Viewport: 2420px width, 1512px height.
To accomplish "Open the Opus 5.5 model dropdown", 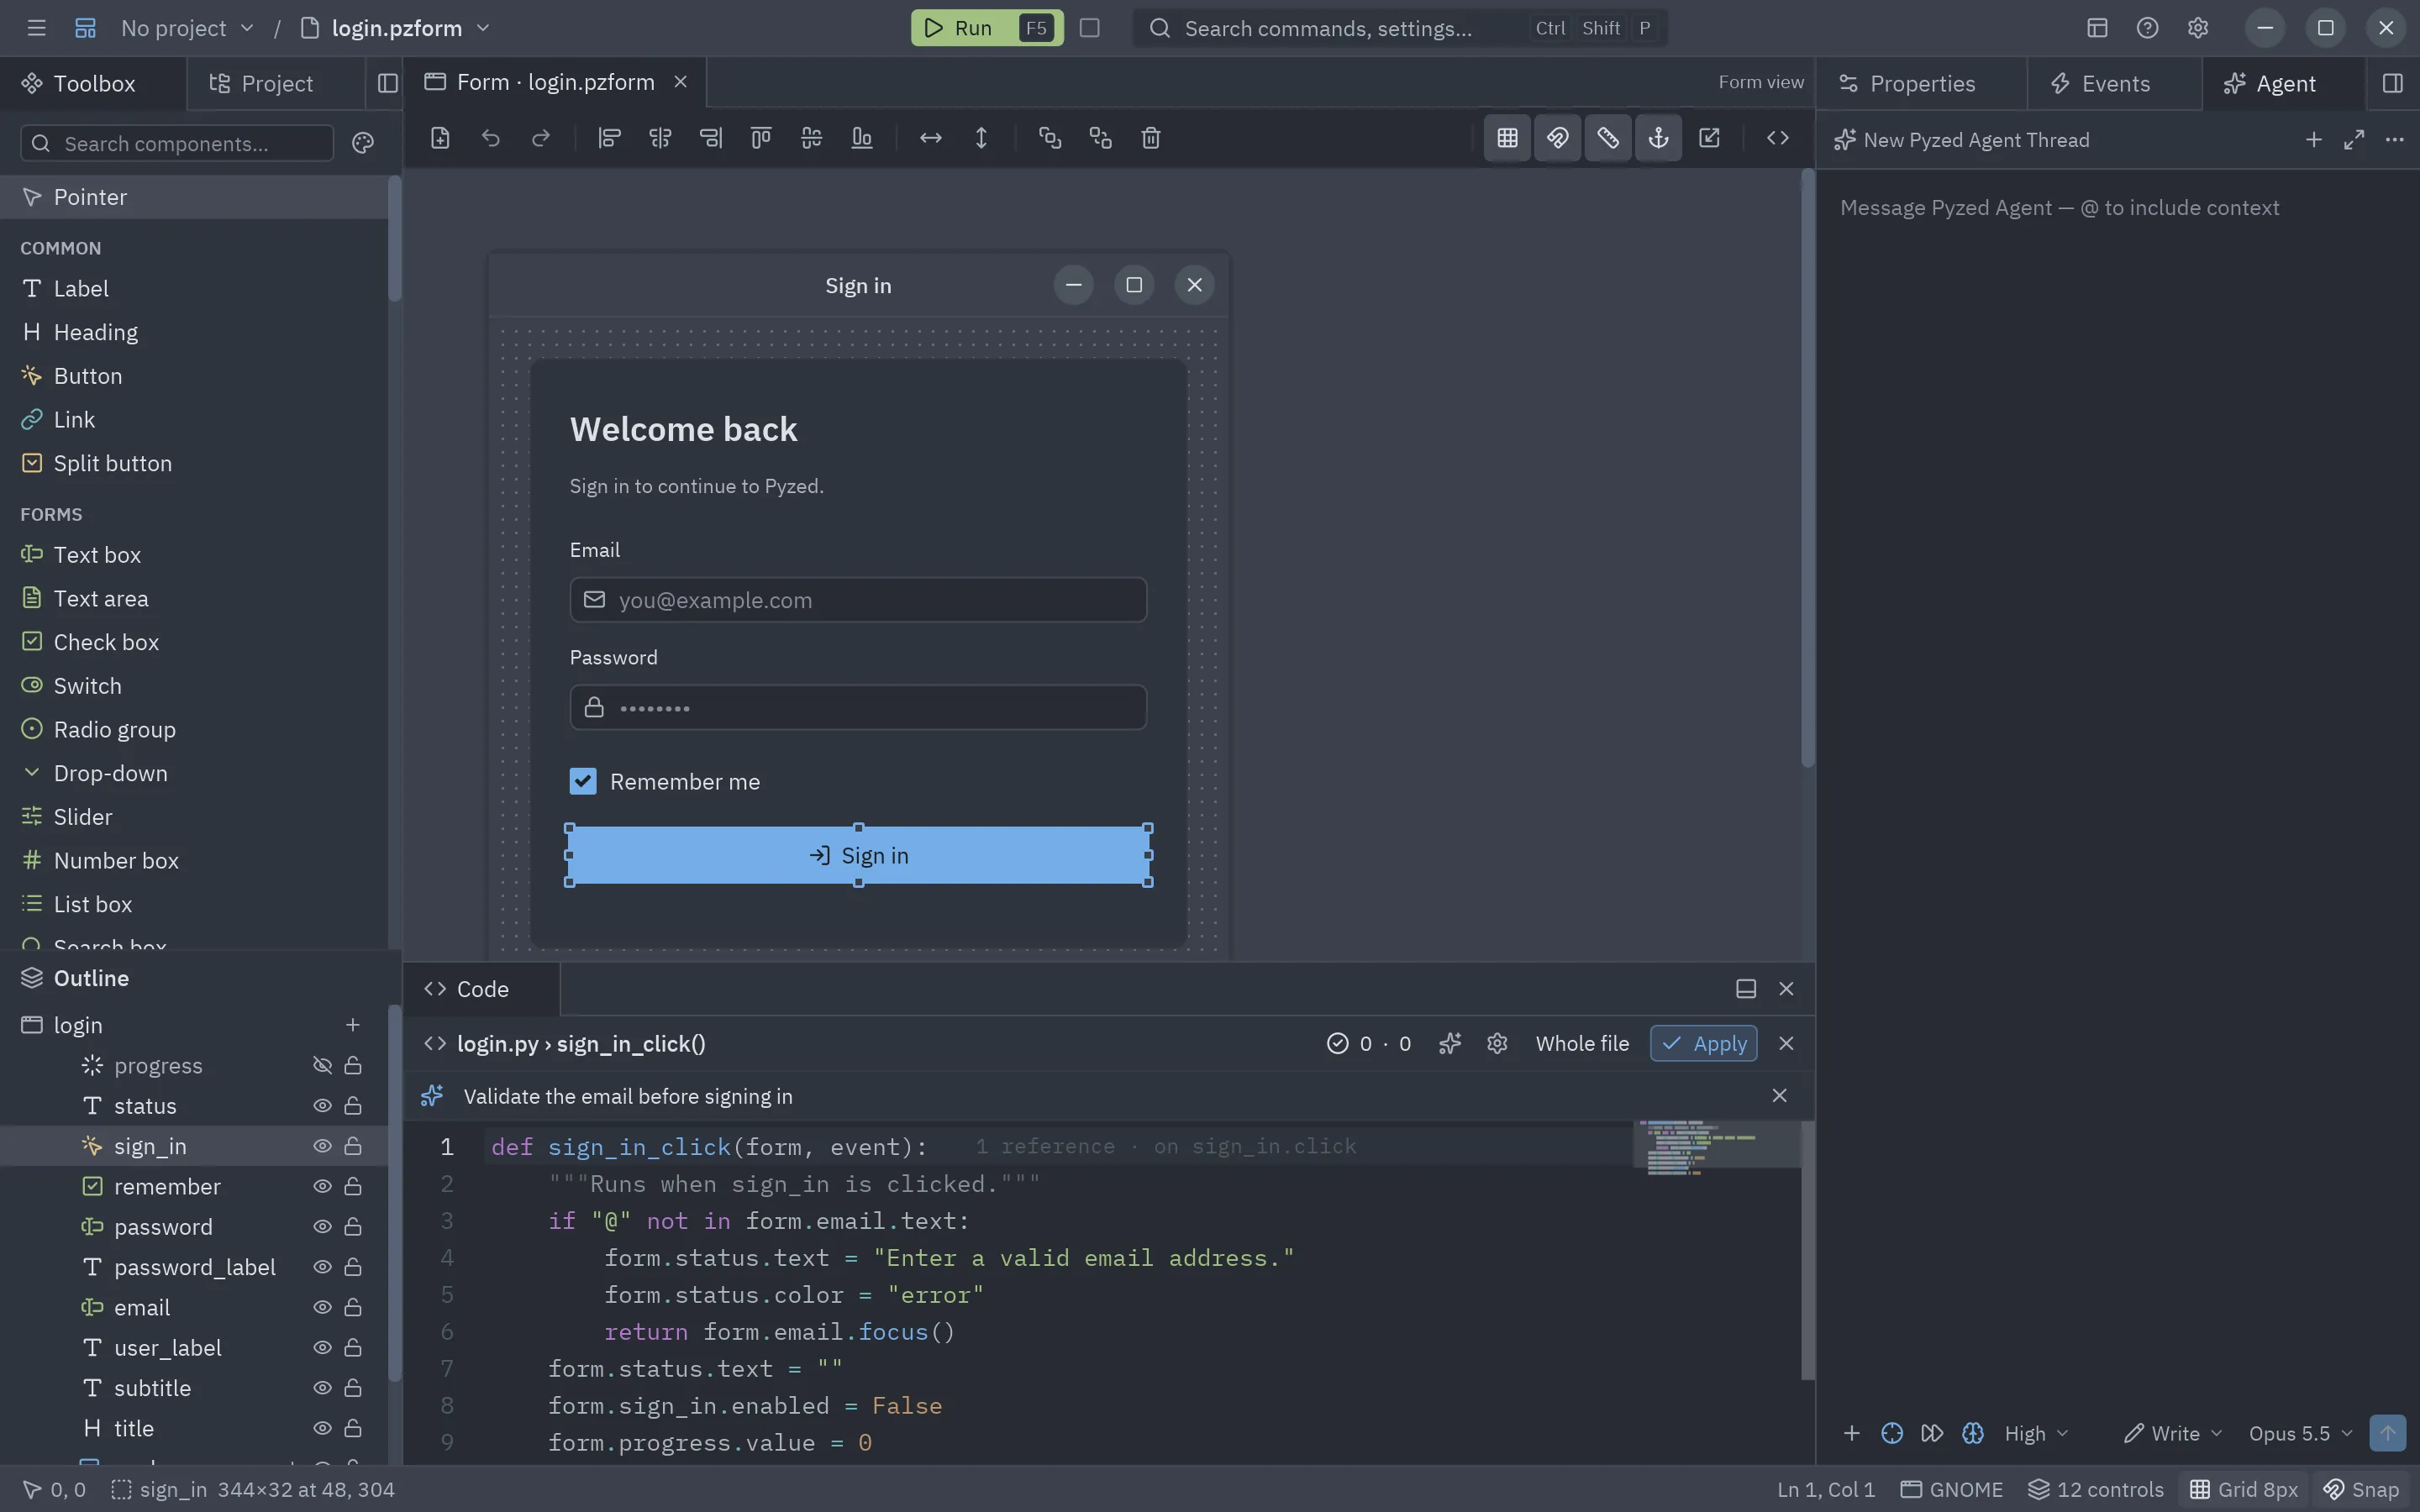I will tap(2300, 1433).
